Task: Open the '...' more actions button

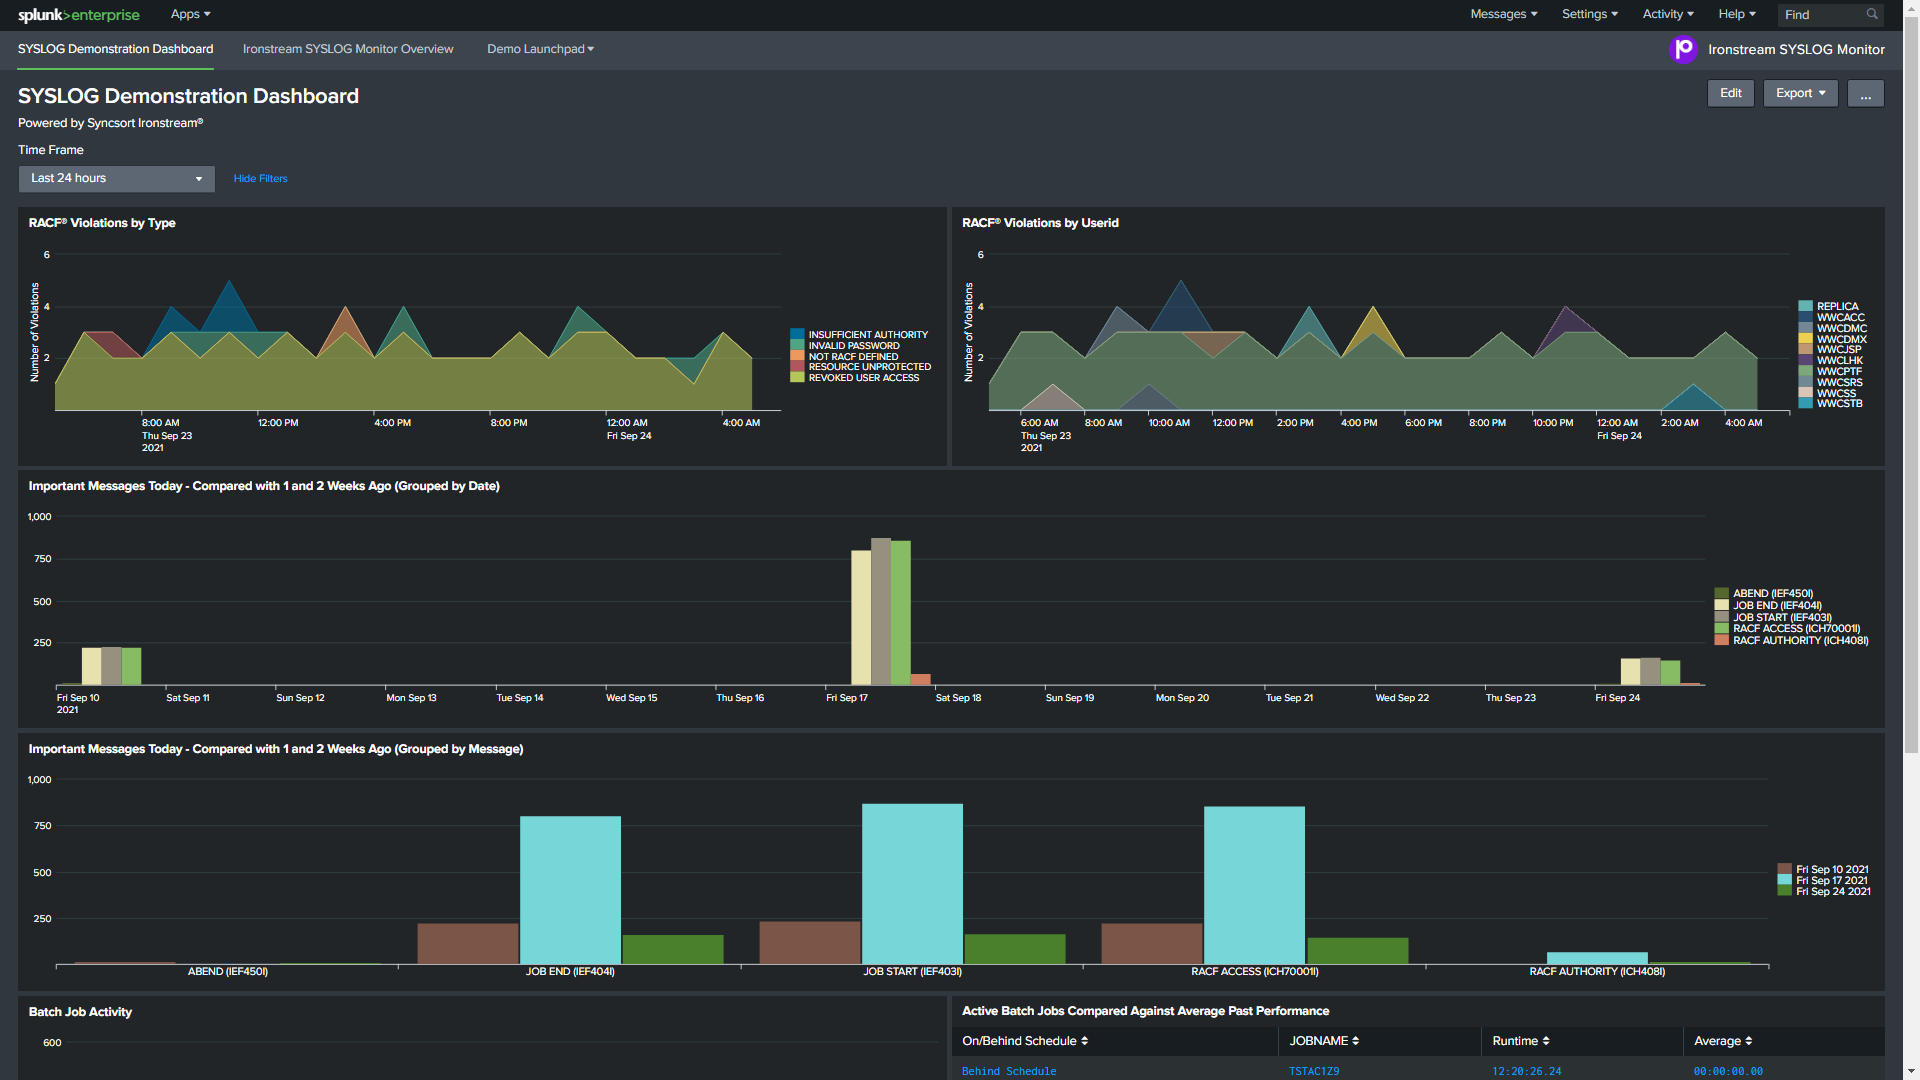Action: 1865,93
